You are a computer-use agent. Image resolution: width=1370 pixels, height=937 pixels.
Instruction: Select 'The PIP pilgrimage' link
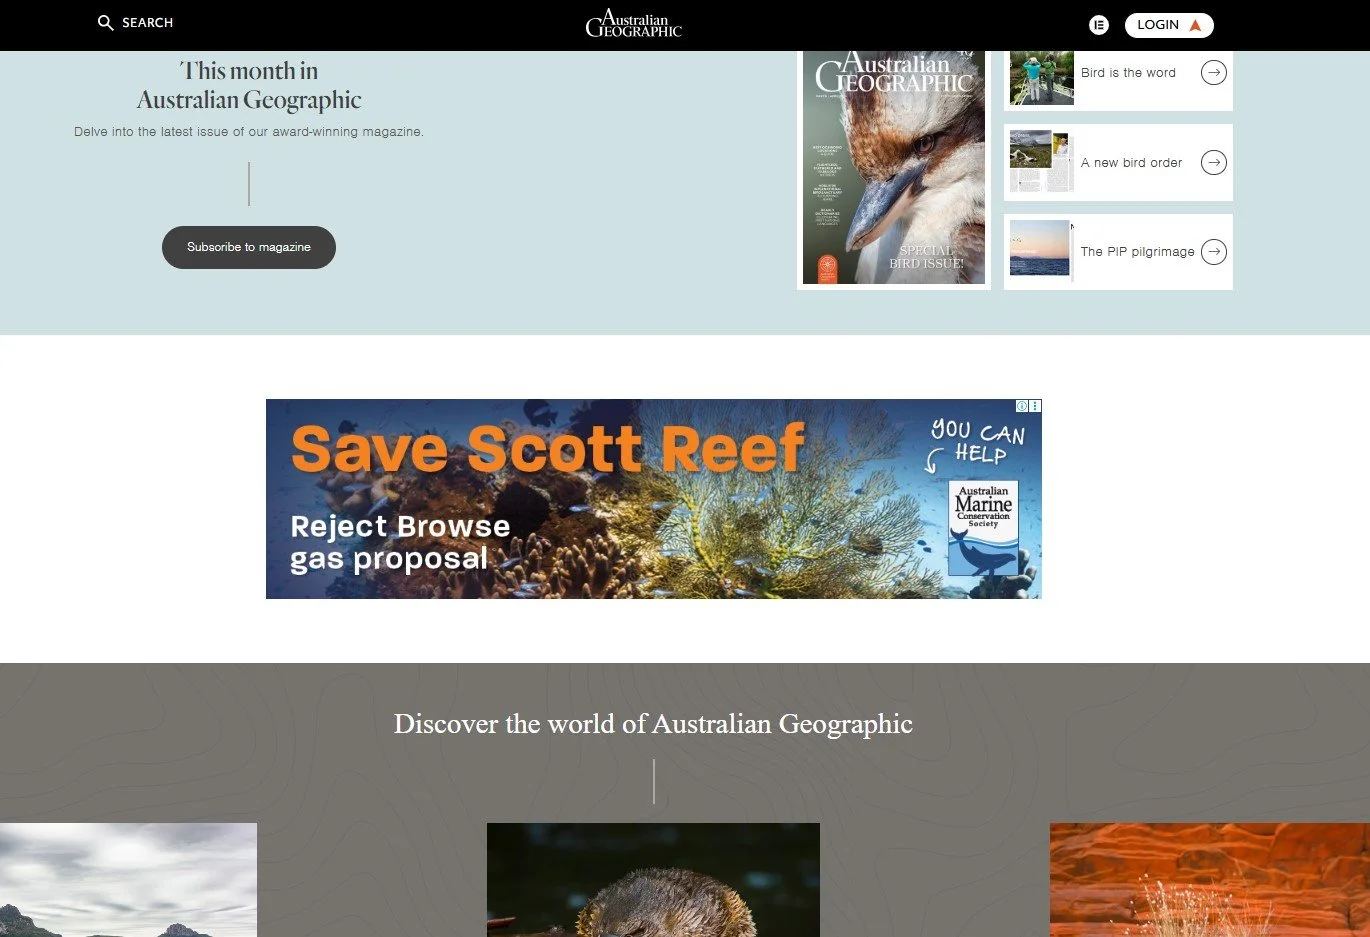1137,252
